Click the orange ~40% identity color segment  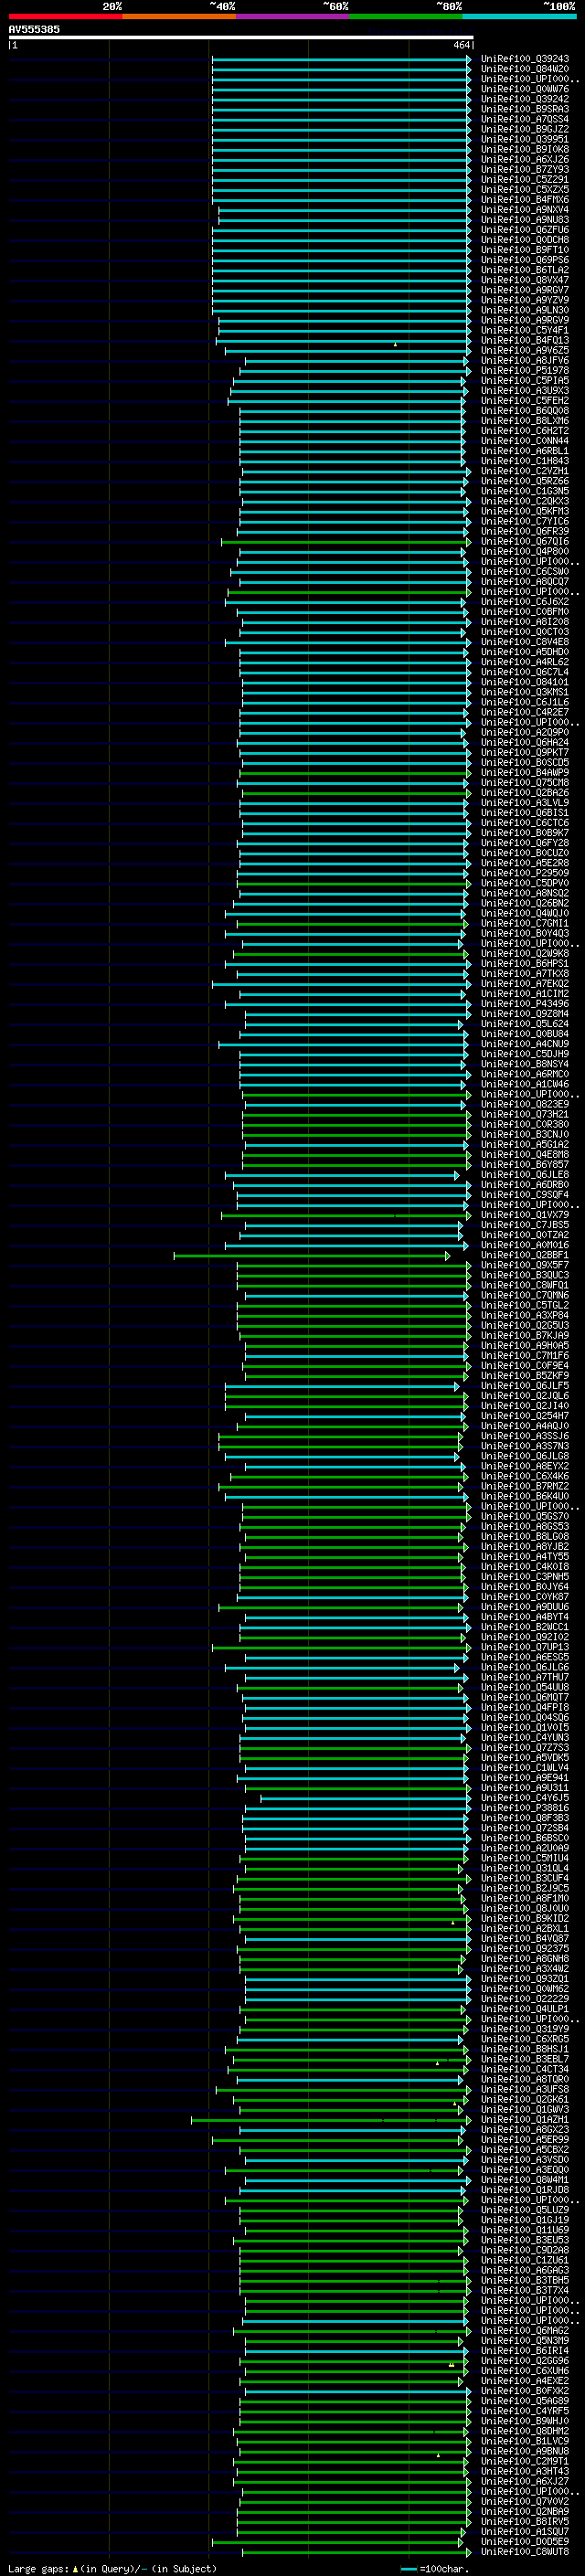pyautogui.click(x=179, y=16)
